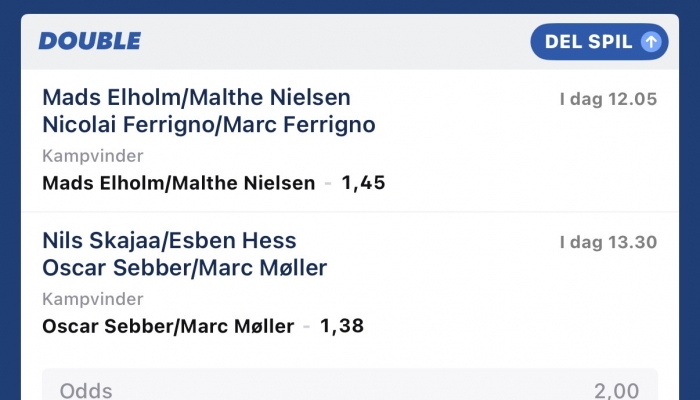Tap the DEL SPIL button
Screen dimensions: 700x400
[x=599, y=42]
